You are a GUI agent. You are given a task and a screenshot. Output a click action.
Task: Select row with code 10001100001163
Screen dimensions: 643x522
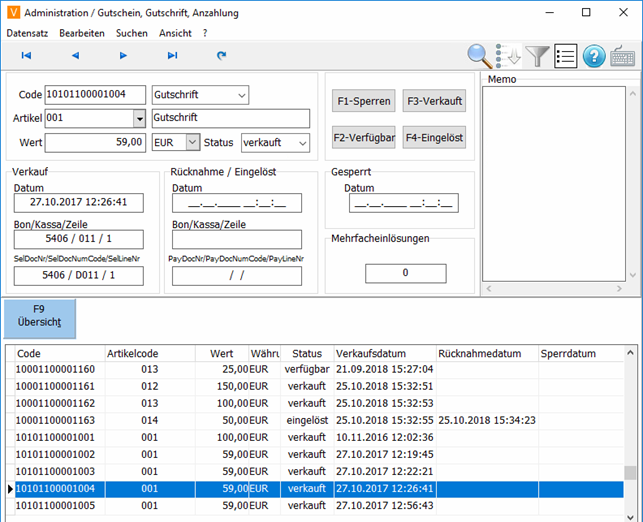pos(56,420)
